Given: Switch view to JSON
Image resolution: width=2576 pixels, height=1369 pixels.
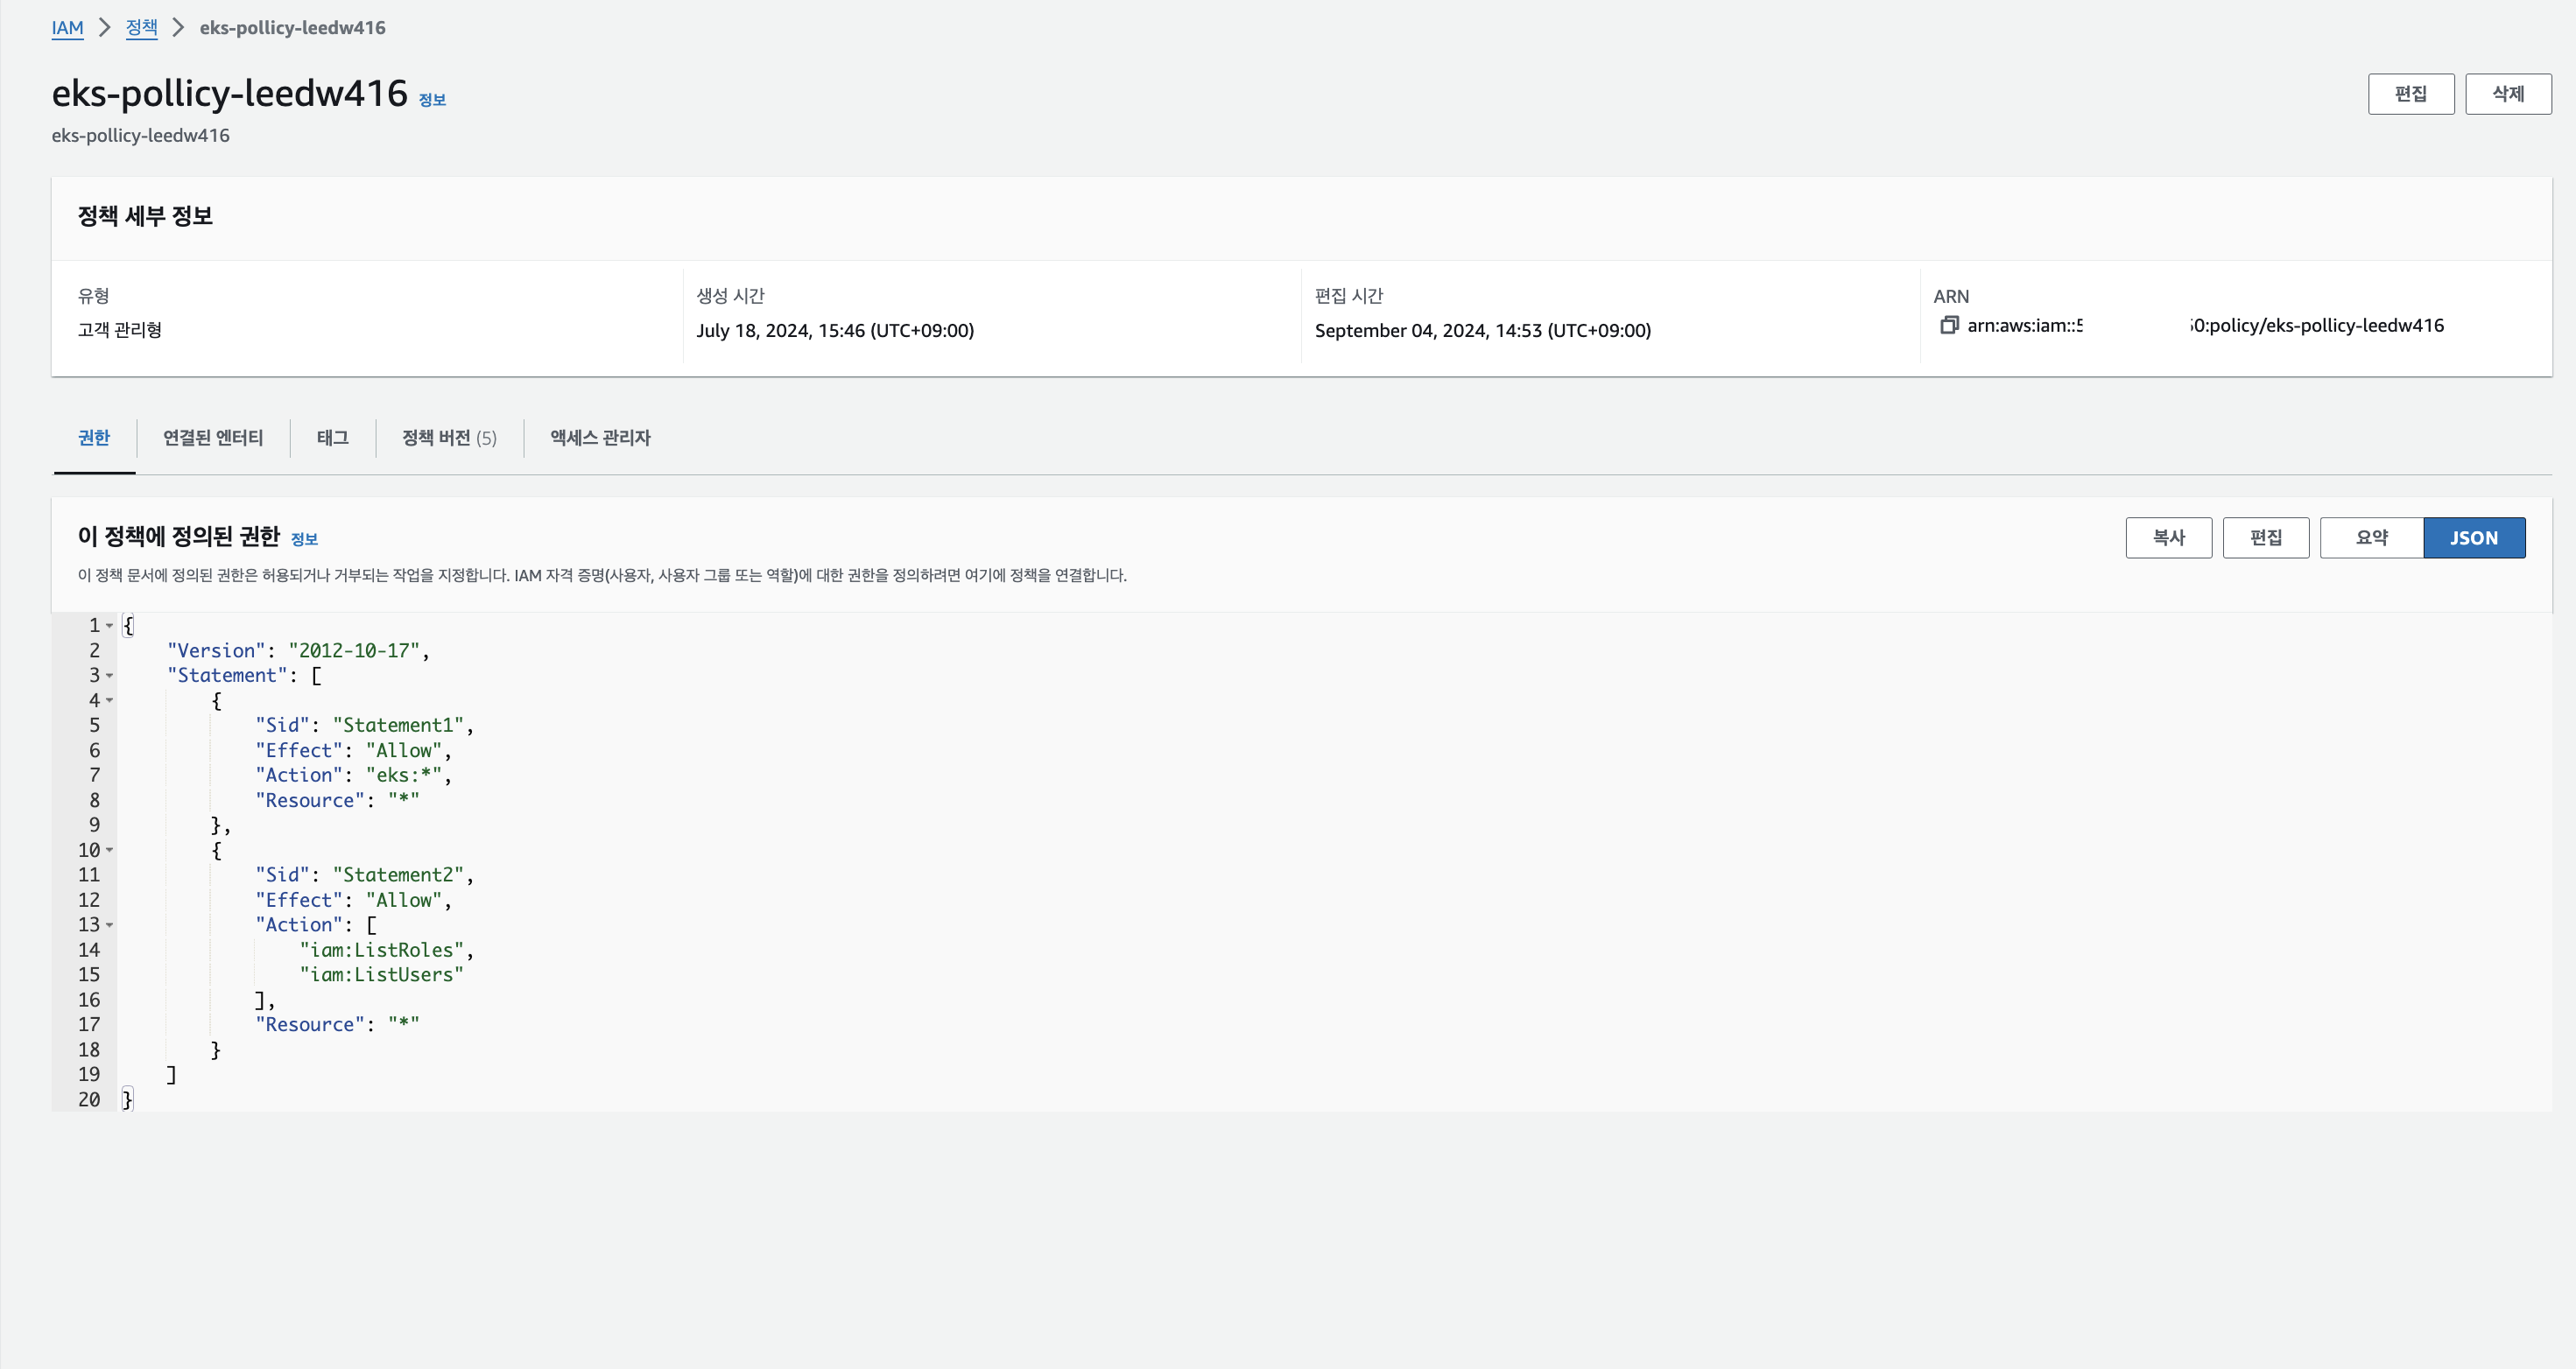Looking at the screenshot, I should pyautogui.click(x=2474, y=538).
